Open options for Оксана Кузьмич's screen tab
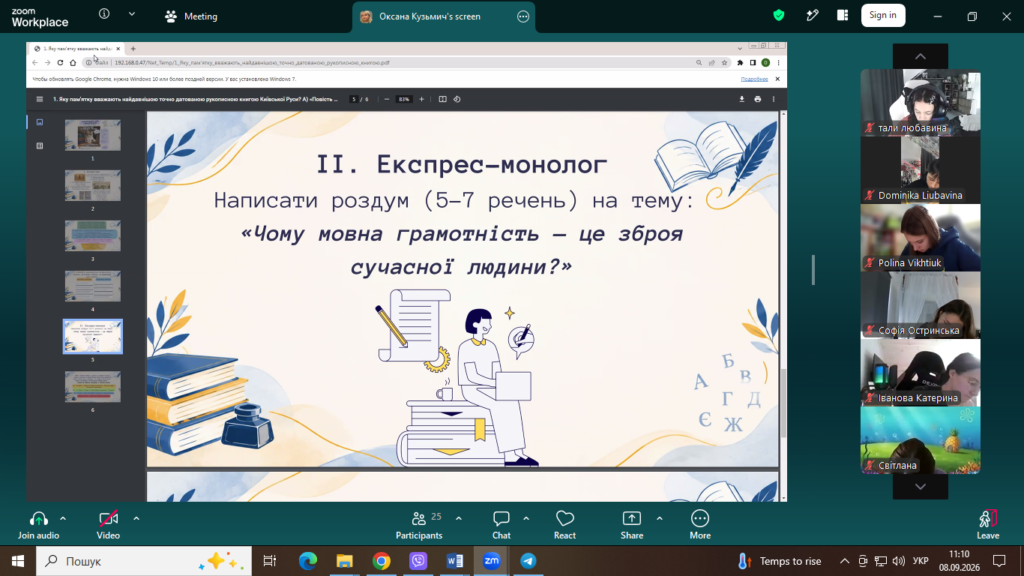The image size is (1024, 576). [523, 17]
